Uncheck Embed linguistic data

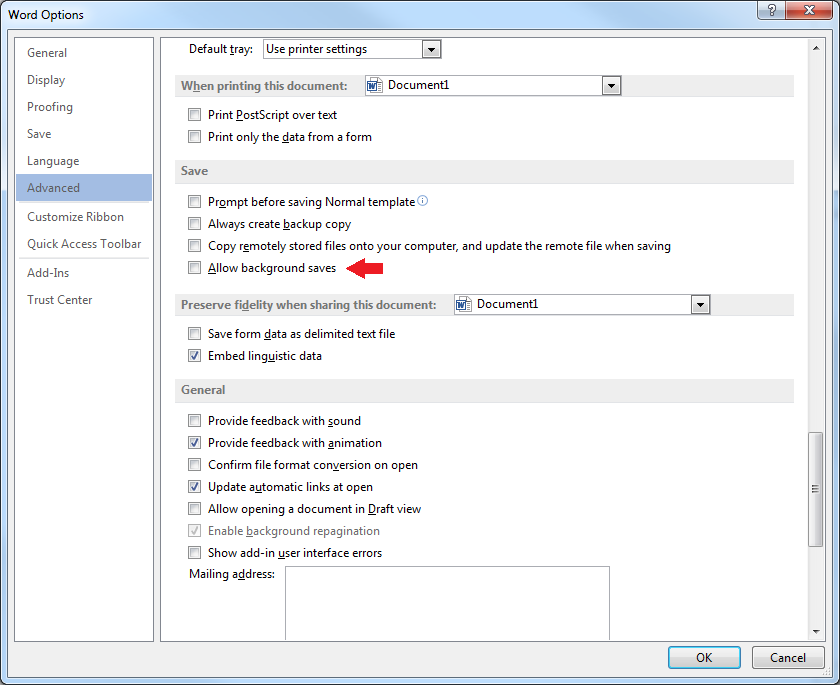(x=194, y=355)
